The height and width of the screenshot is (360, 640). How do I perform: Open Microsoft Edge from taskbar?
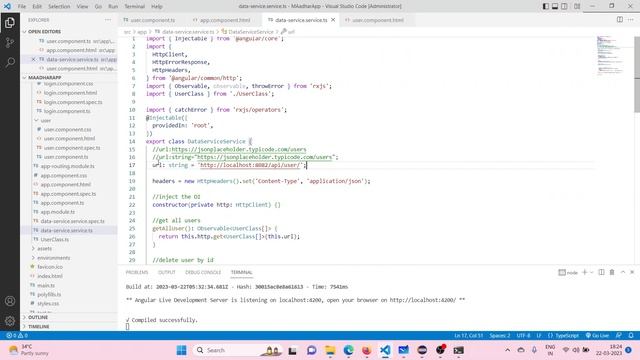click(348, 350)
